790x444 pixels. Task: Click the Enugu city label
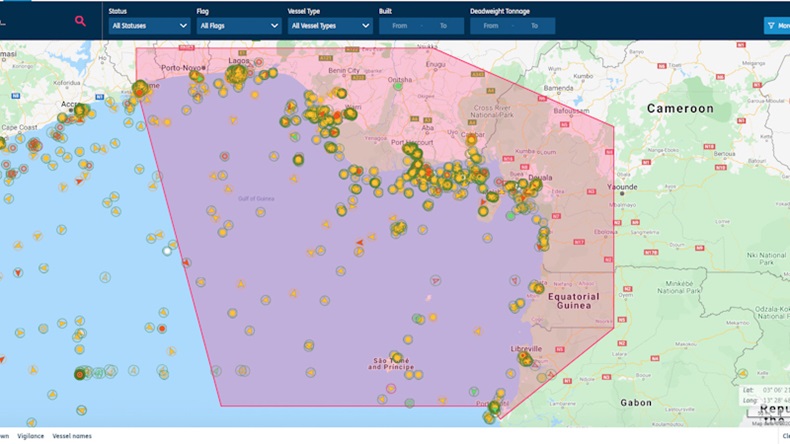click(x=435, y=65)
